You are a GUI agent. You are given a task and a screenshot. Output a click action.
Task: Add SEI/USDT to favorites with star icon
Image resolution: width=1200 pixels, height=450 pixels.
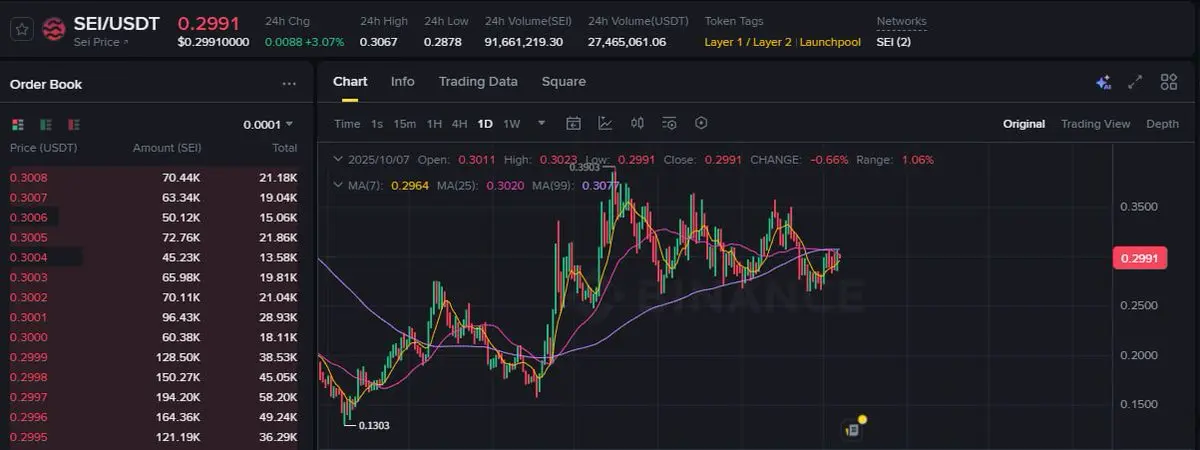(x=21, y=28)
